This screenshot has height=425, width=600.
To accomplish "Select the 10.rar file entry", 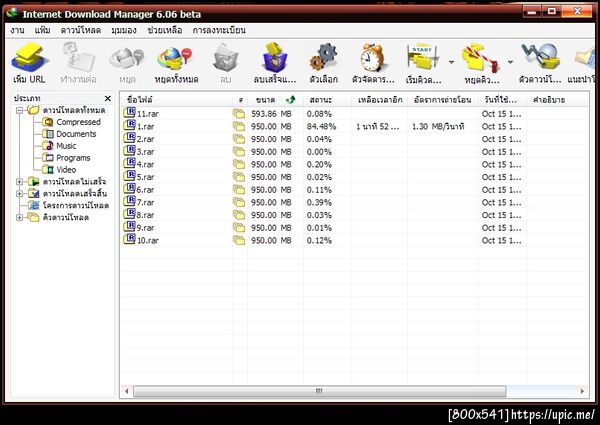I will tap(147, 240).
